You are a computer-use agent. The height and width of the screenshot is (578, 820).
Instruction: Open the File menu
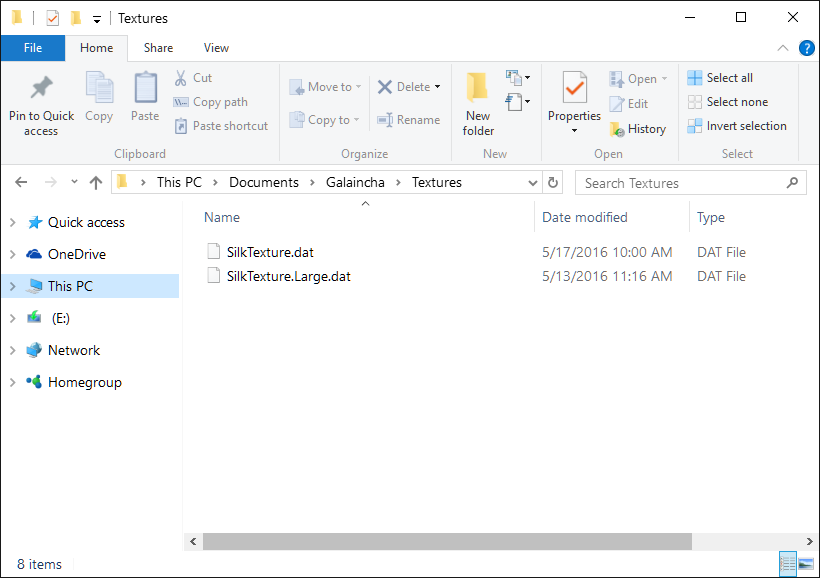pyautogui.click(x=32, y=48)
